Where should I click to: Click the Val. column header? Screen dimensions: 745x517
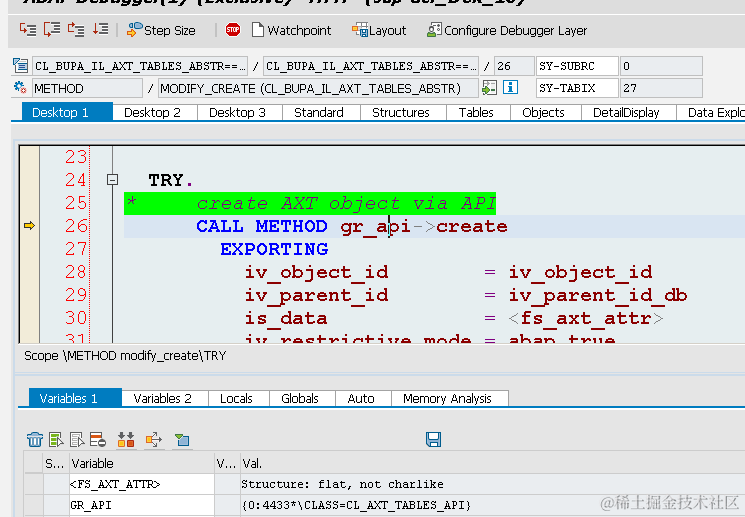coord(492,463)
